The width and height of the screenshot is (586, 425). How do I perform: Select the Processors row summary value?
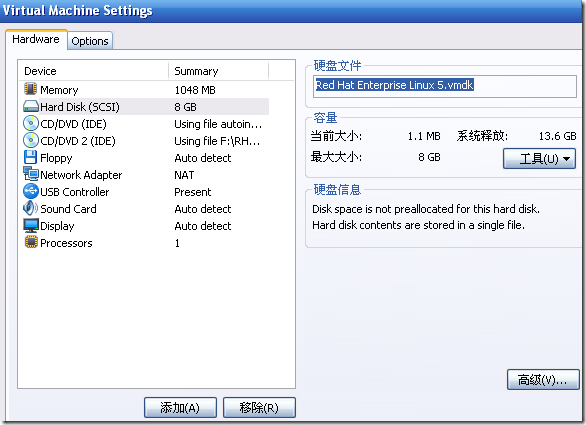(x=177, y=243)
